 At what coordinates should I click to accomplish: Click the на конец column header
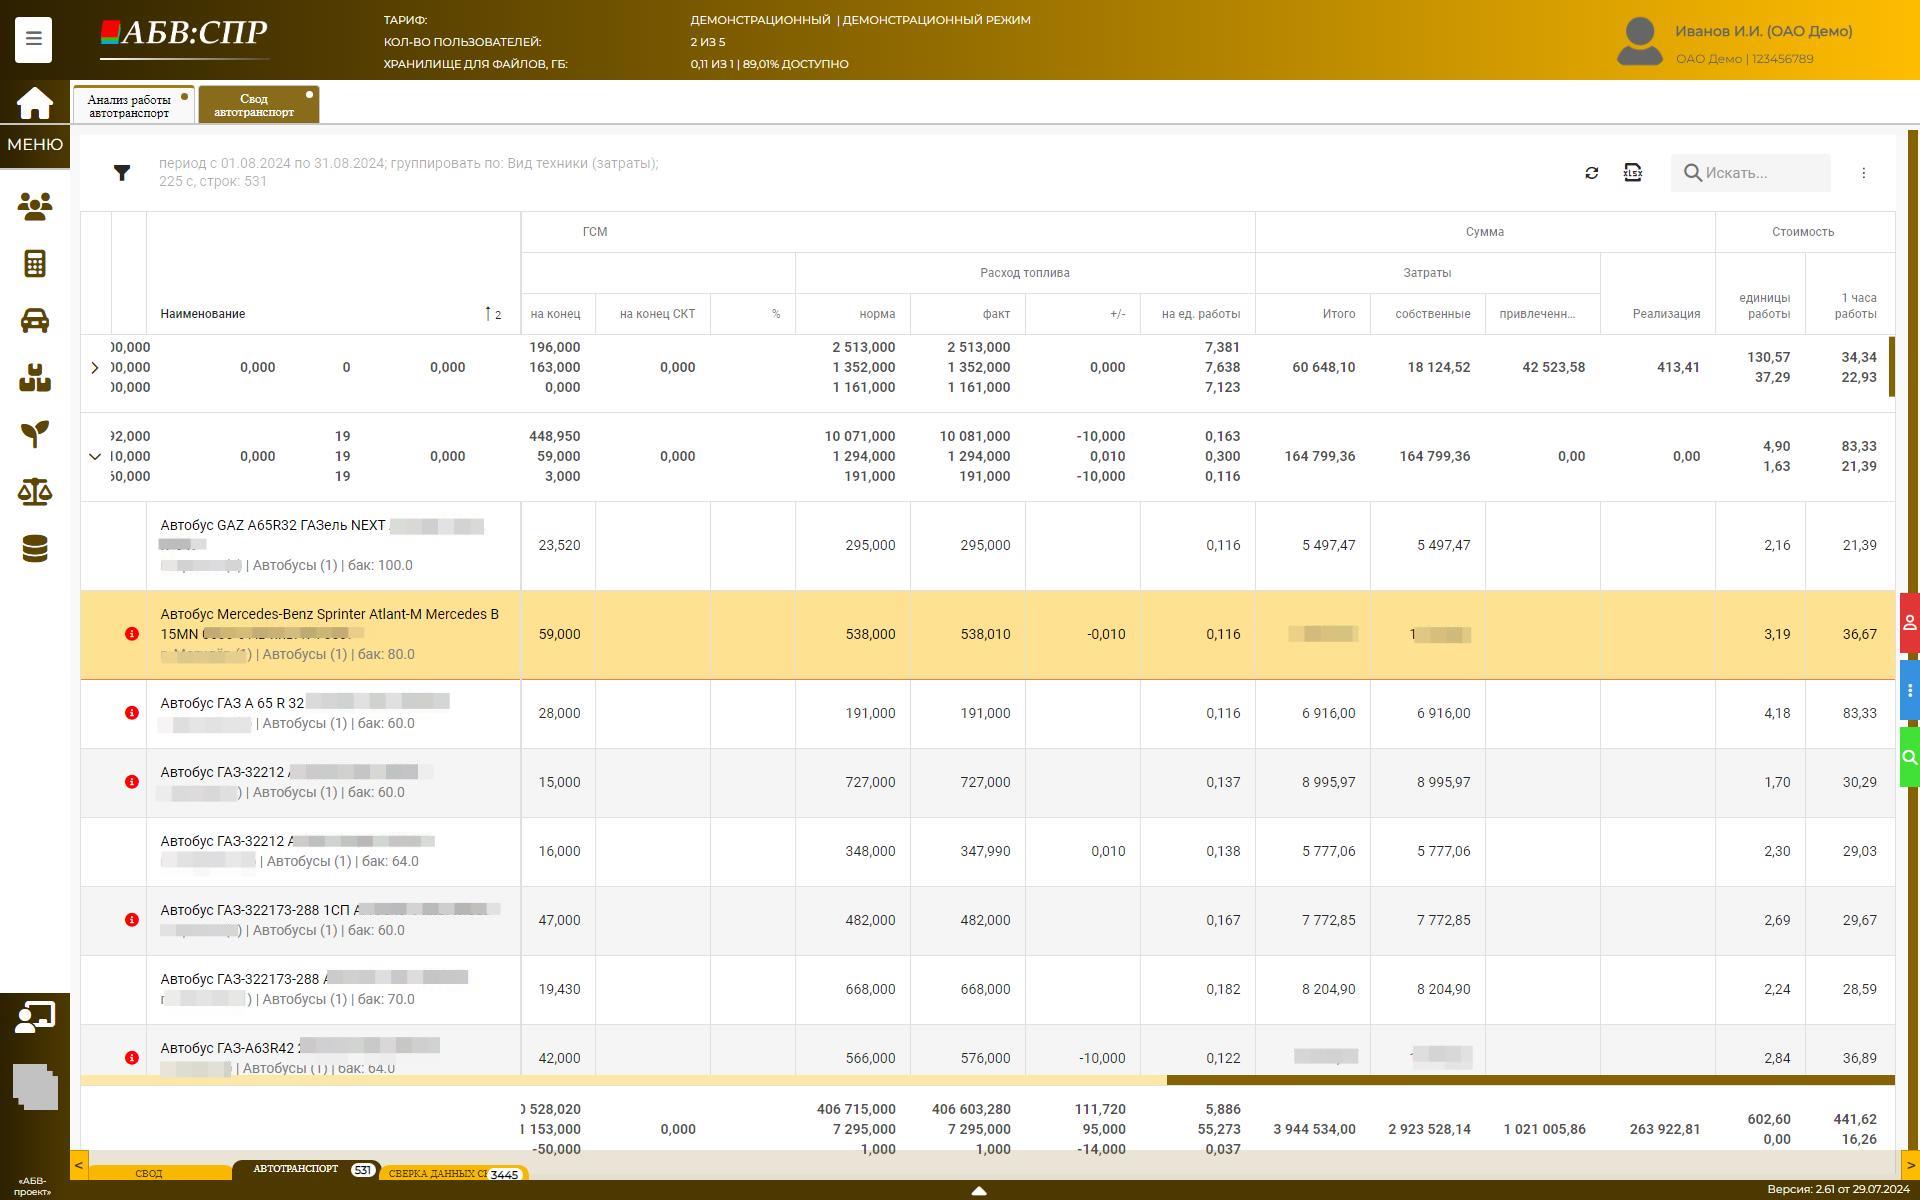[556, 314]
